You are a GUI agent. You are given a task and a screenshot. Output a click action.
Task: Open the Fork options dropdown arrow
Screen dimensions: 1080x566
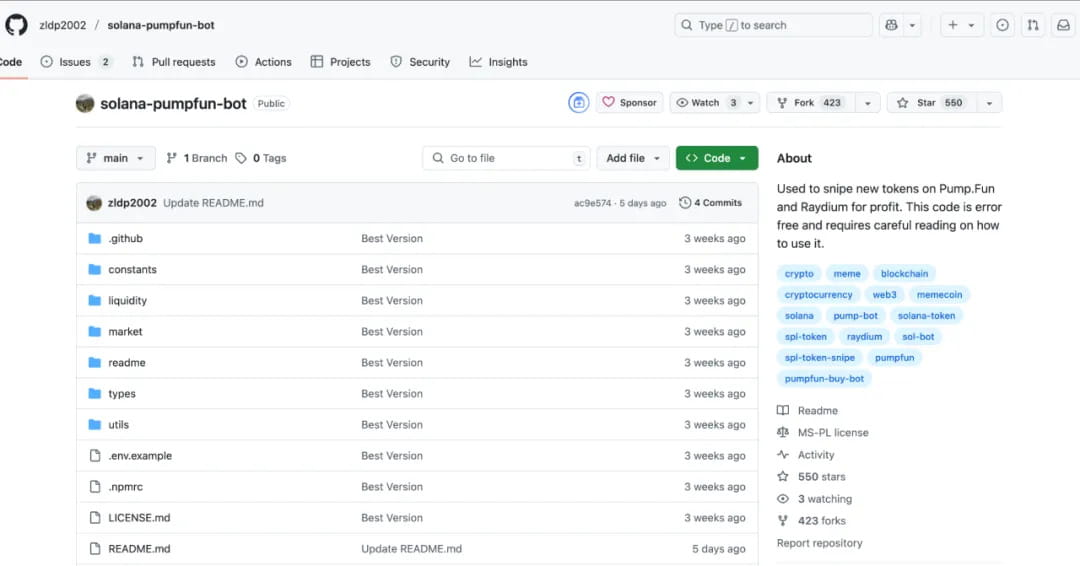click(867, 103)
